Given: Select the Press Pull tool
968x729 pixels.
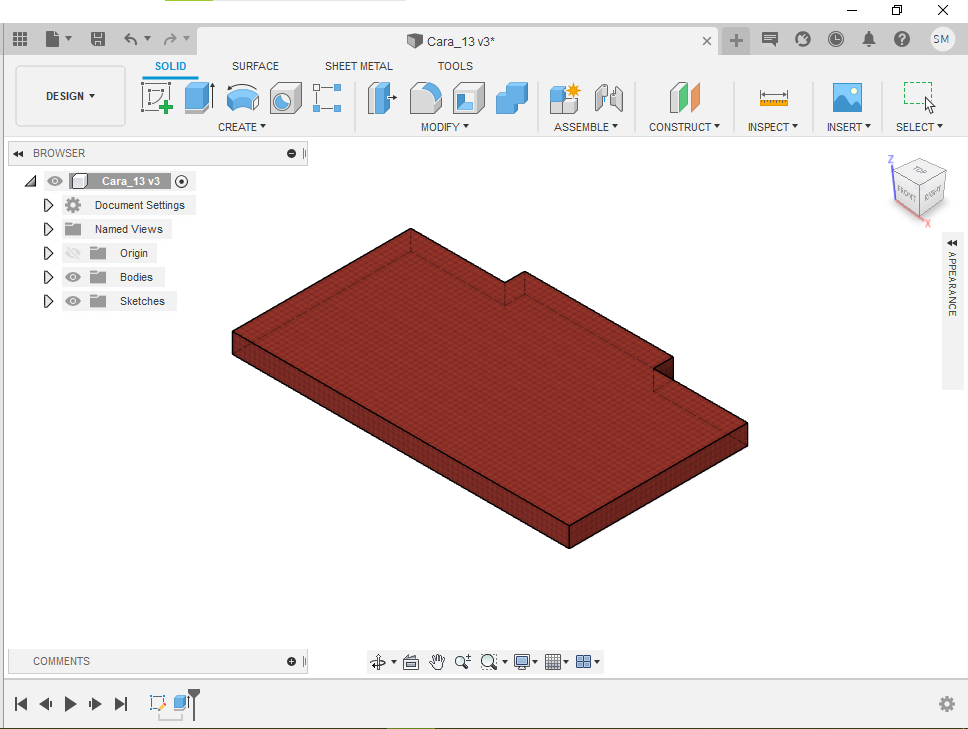Looking at the screenshot, I should (x=382, y=98).
